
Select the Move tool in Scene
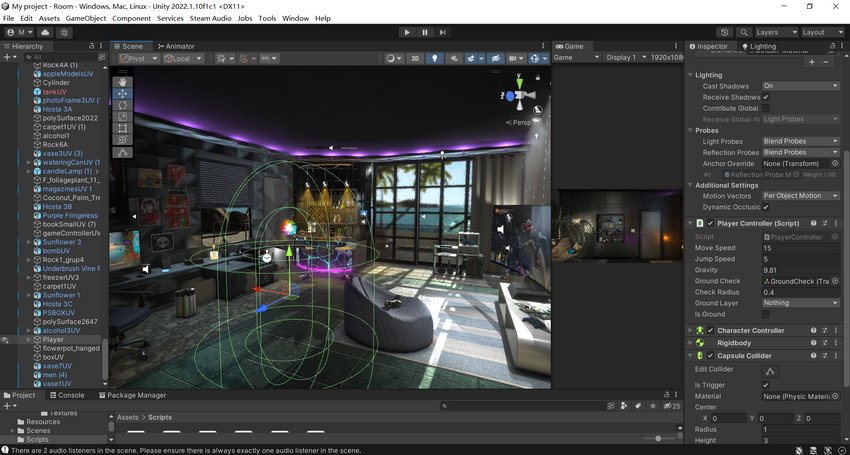[x=123, y=93]
